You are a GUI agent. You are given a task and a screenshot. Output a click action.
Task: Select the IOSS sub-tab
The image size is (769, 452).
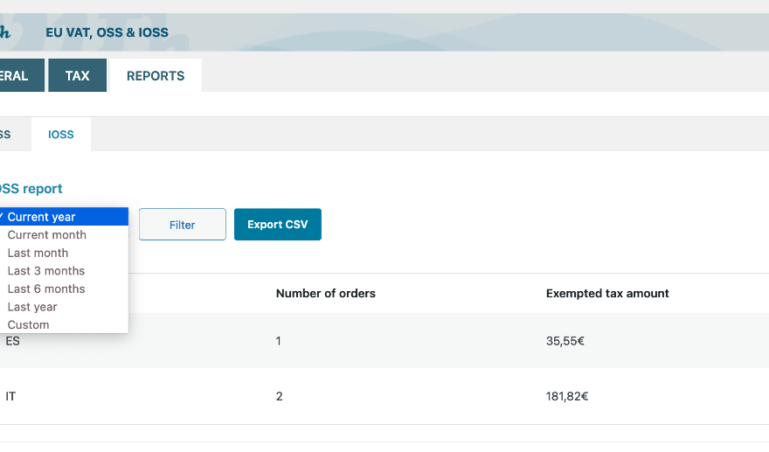click(x=61, y=134)
